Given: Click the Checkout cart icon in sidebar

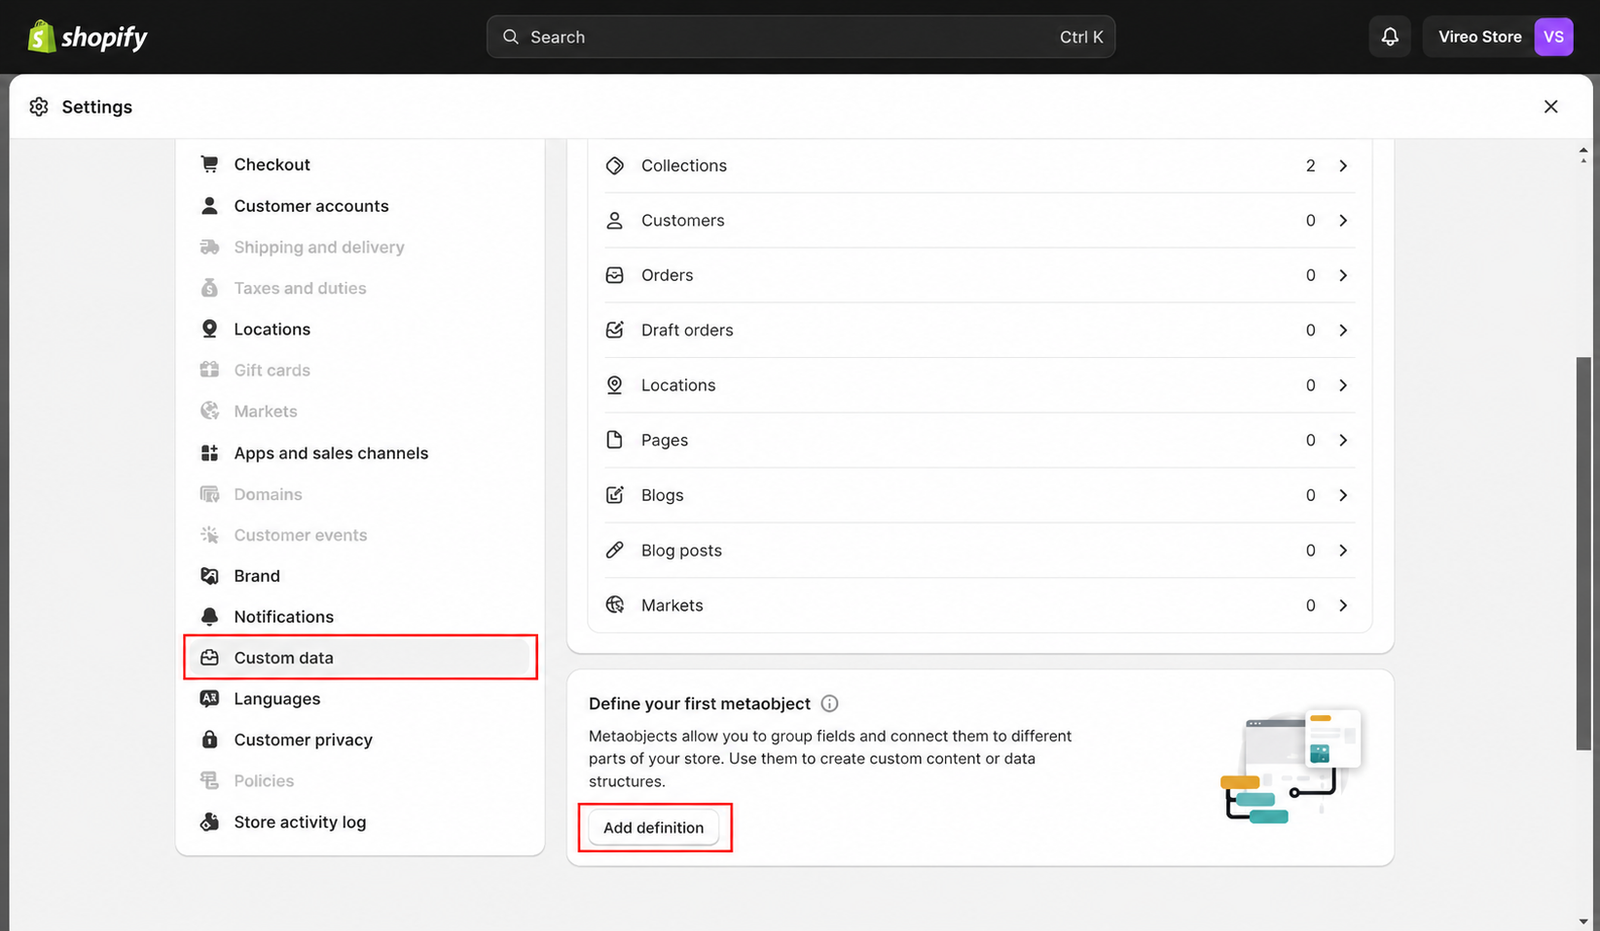Looking at the screenshot, I should 209,164.
